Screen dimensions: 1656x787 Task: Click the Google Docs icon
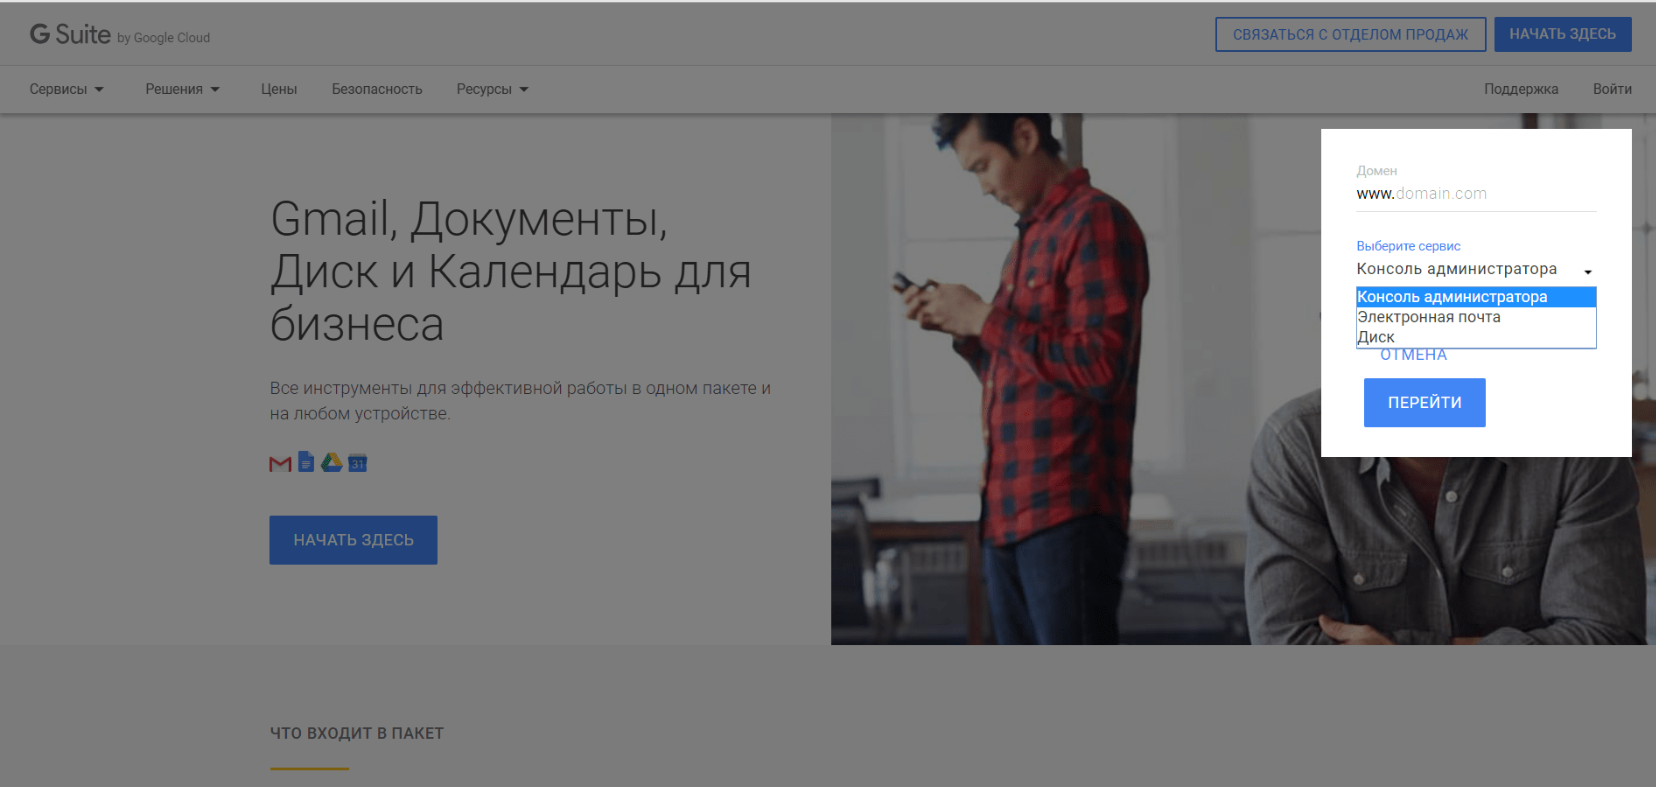point(306,462)
